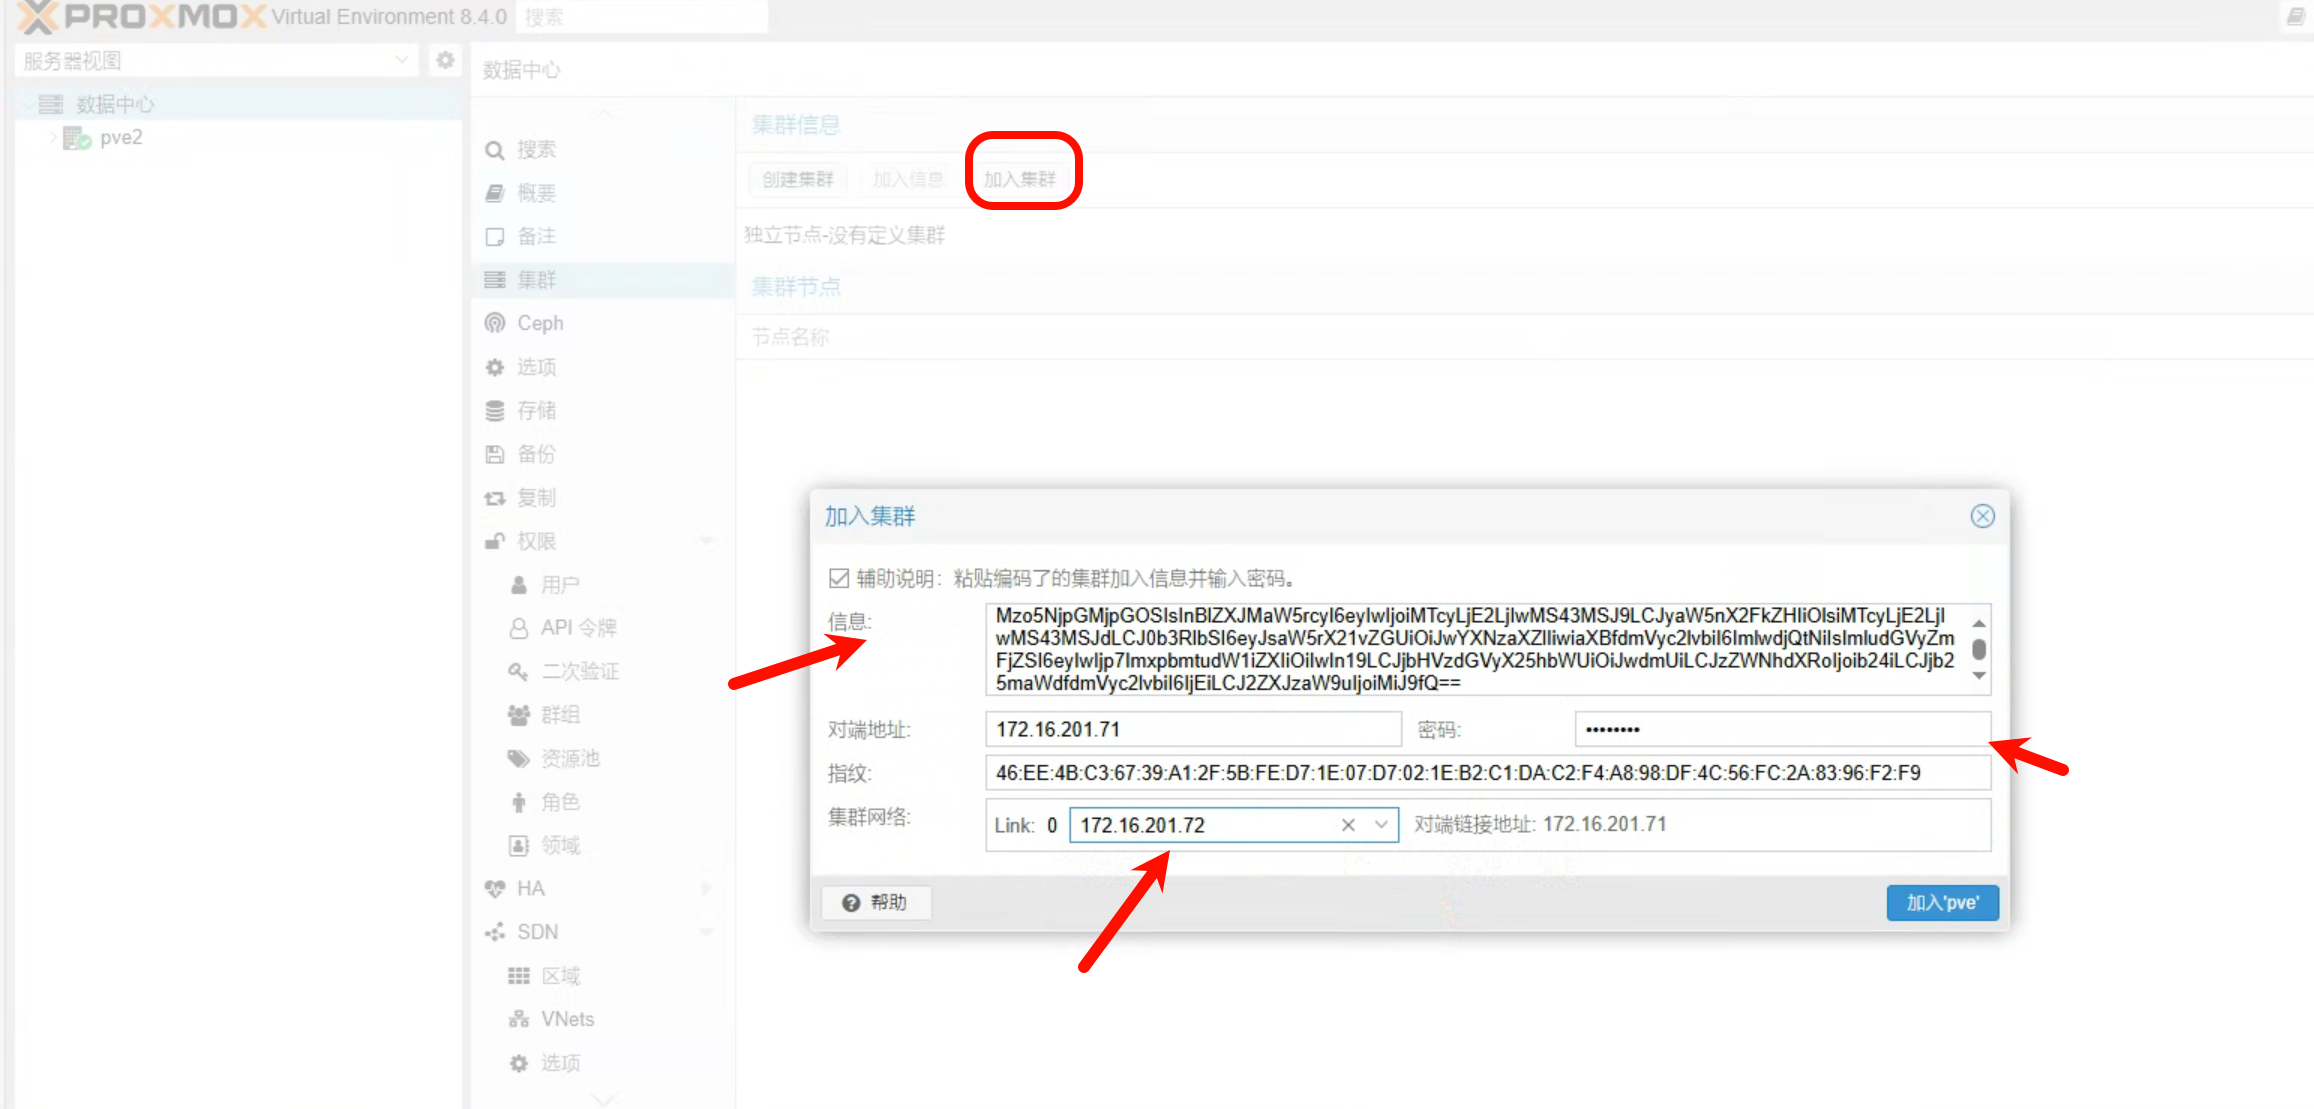Open the Link 0 address dropdown
Viewport: 2314px width, 1109px height.
click(1381, 825)
